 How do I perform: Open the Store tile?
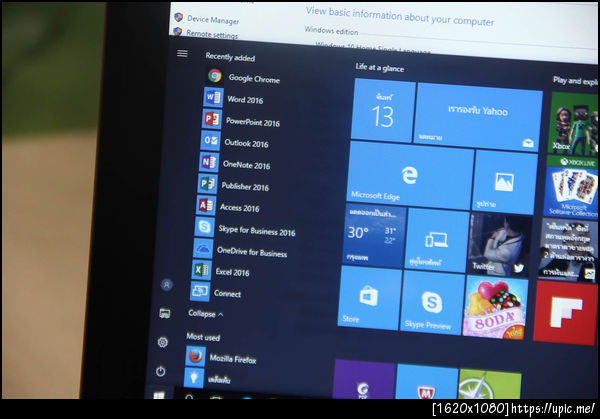pyautogui.click(x=370, y=298)
